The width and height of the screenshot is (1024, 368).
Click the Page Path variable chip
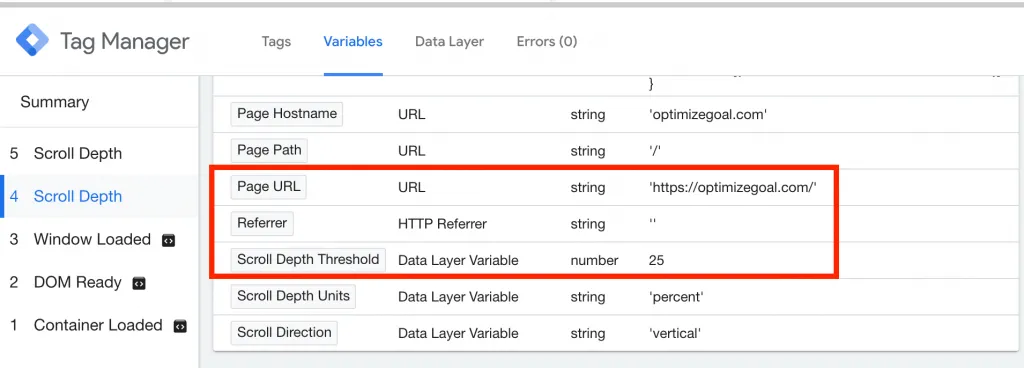269,150
